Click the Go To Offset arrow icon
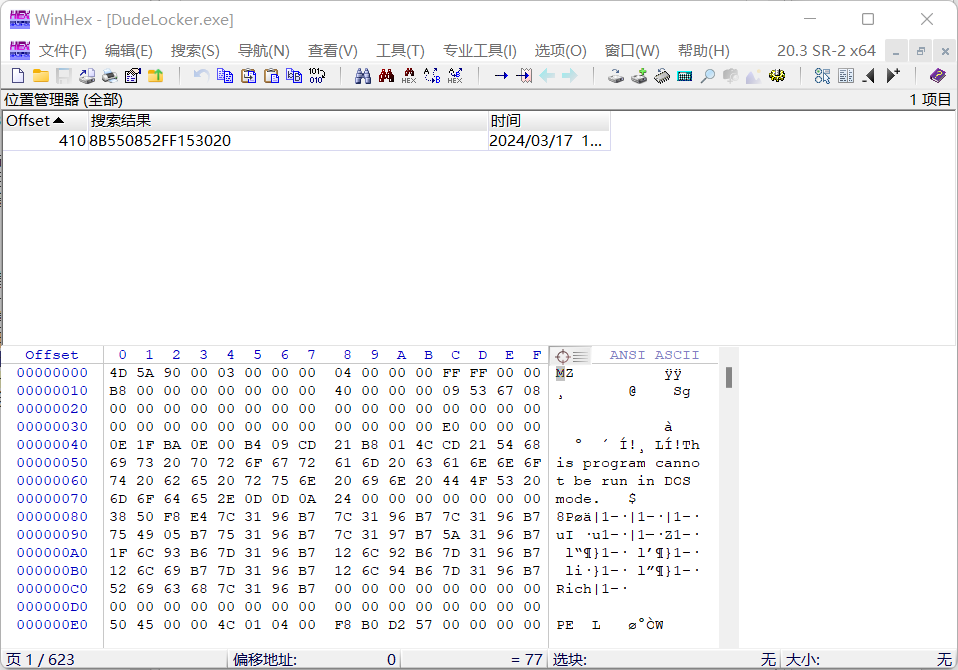 (501, 76)
